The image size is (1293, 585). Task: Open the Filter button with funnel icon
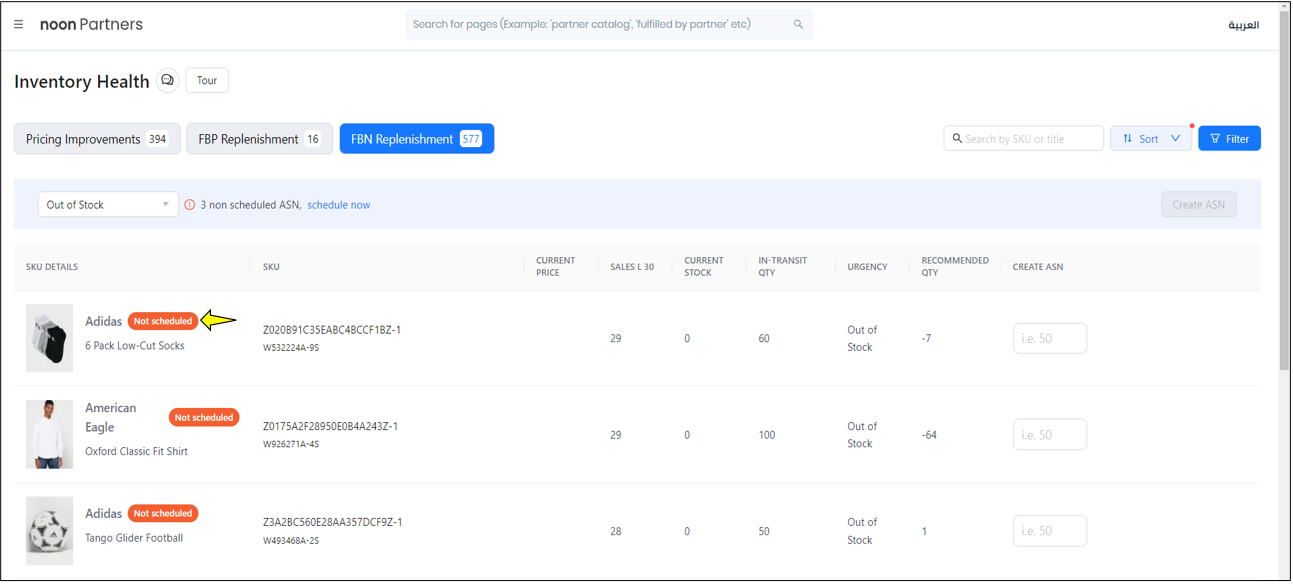[1229, 139]
